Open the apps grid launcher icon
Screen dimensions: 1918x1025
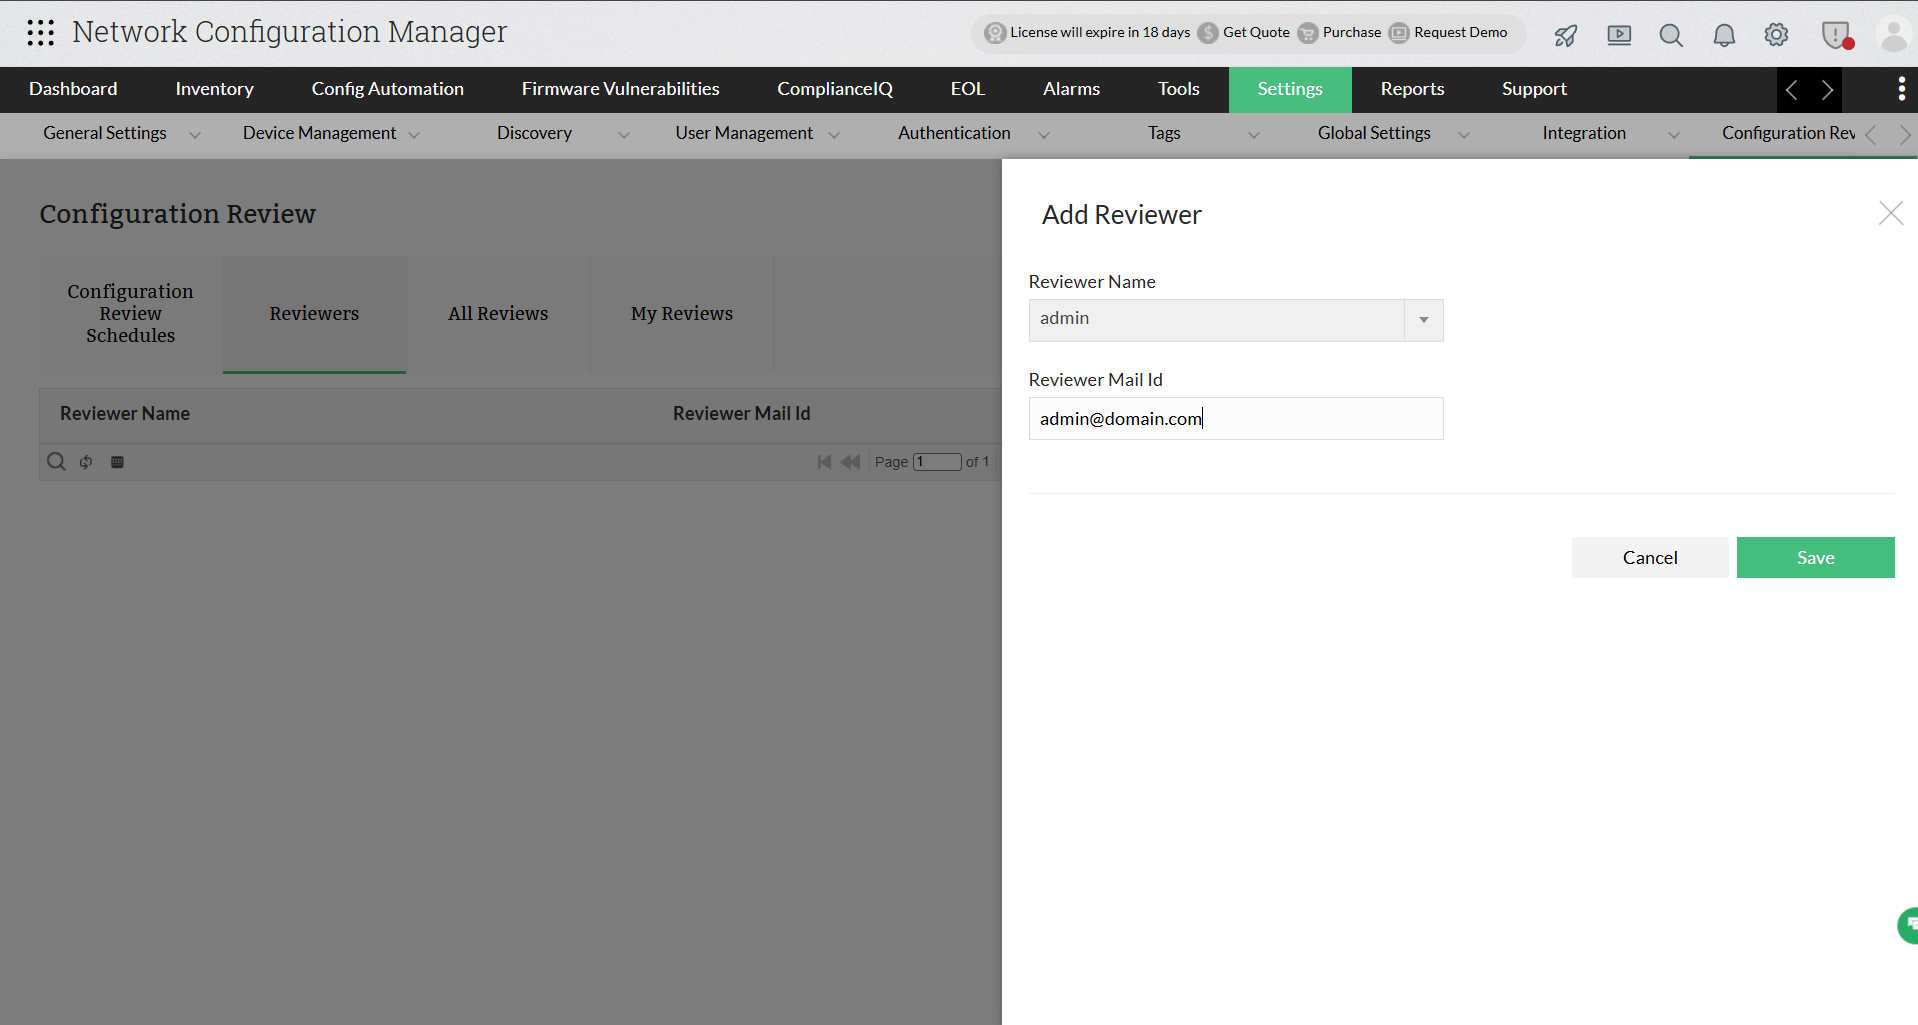click(x=41, y=33)
